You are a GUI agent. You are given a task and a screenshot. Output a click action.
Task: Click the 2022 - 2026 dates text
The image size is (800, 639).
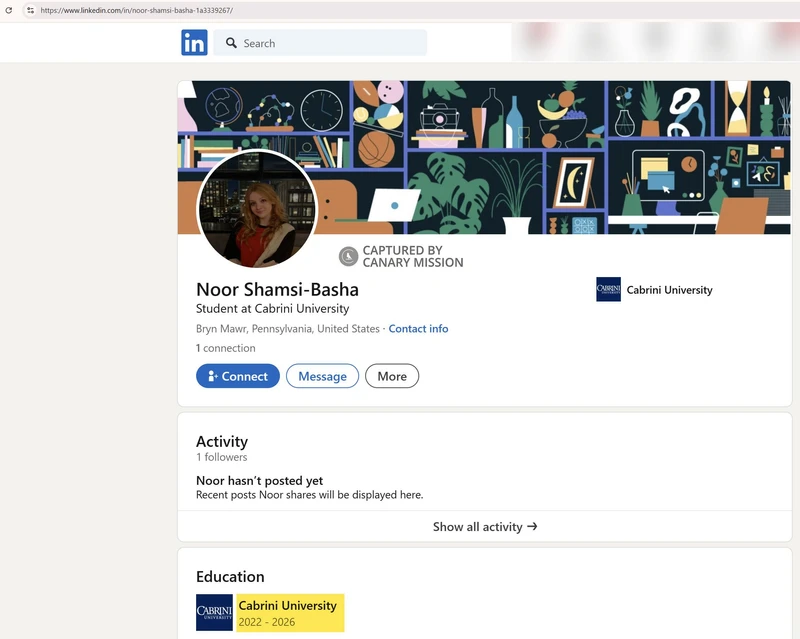coord(267,622)
